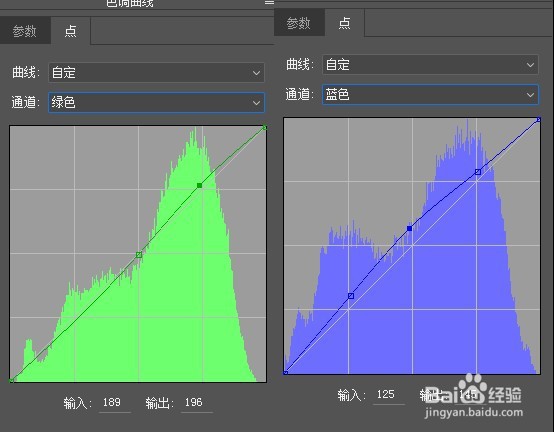
Task: Click the green panel 通道 label
Action: pyautogui.click(x=26, y=102)
